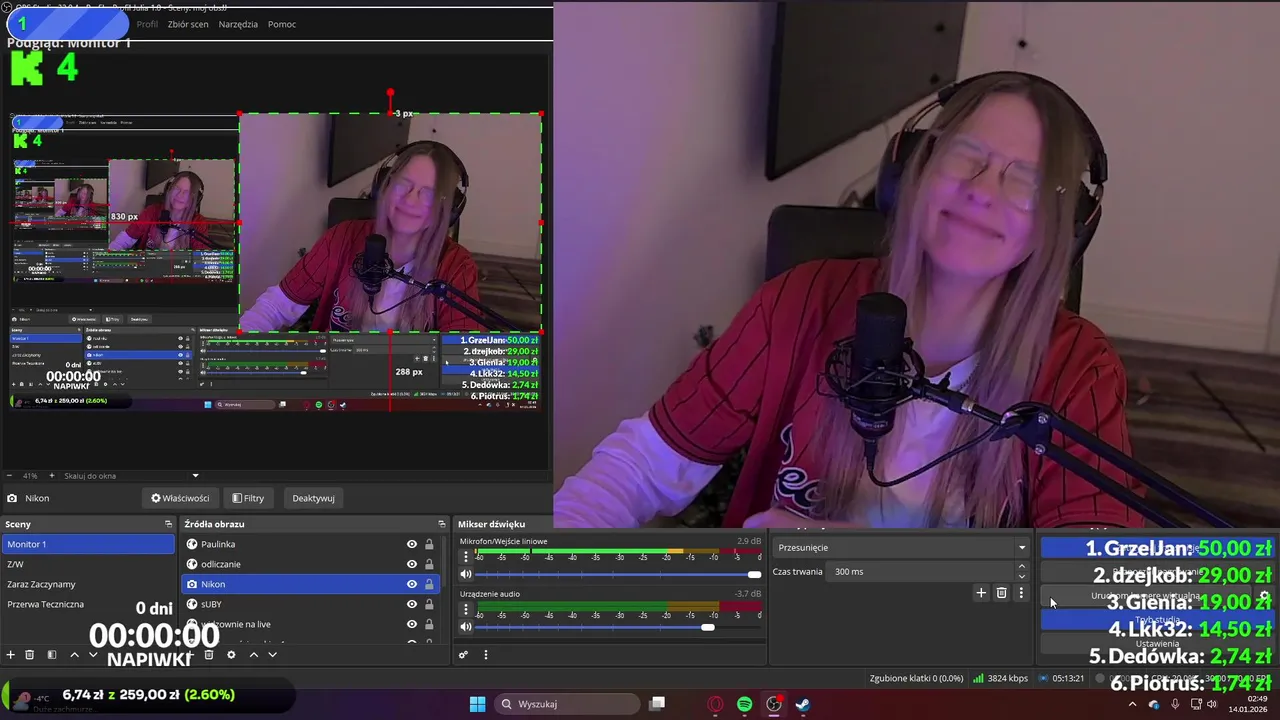This screenshot has height=720, width=1280.
Task: Adjust Urządzenie audio volume slider
Action: 617,627
